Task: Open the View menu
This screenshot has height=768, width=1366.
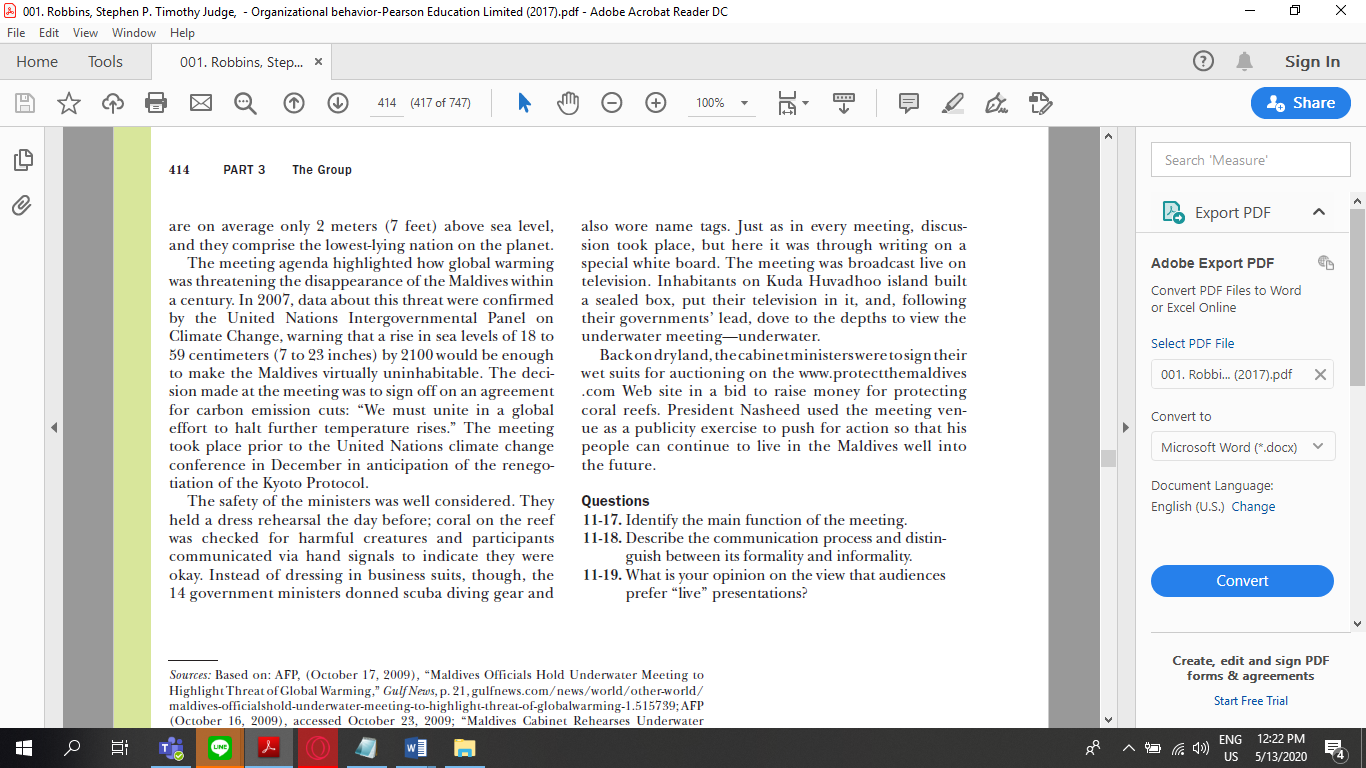Action: click(x=85, y=33)
